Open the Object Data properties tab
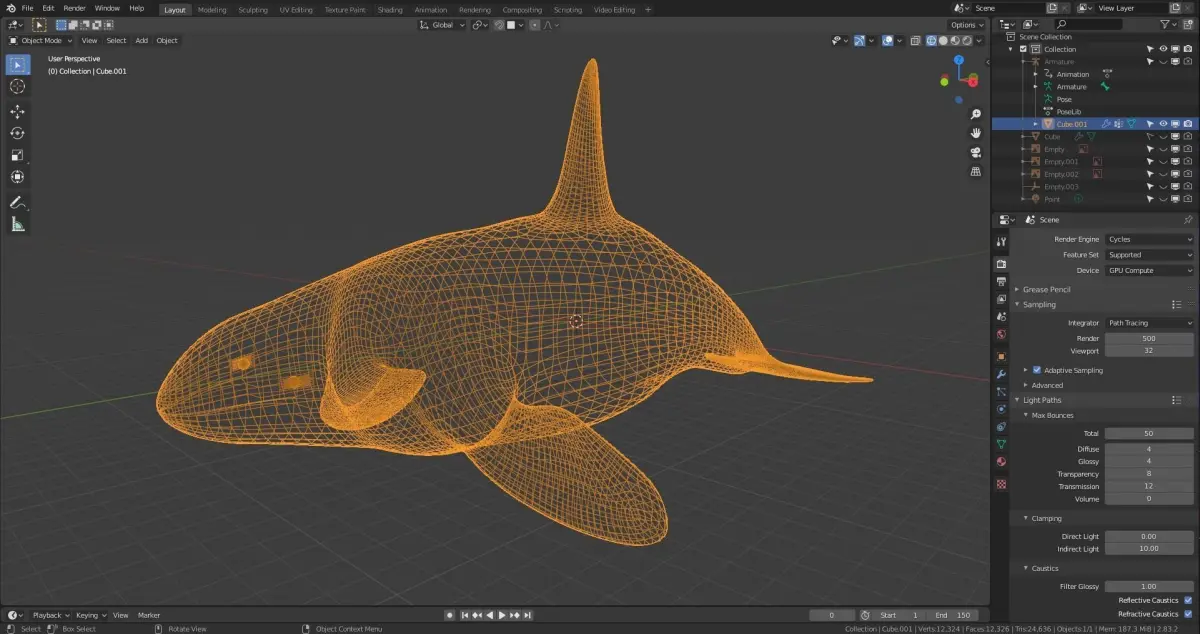Screen dimensions: 1200x634 pyautogui.click(x=1001, y=444)
